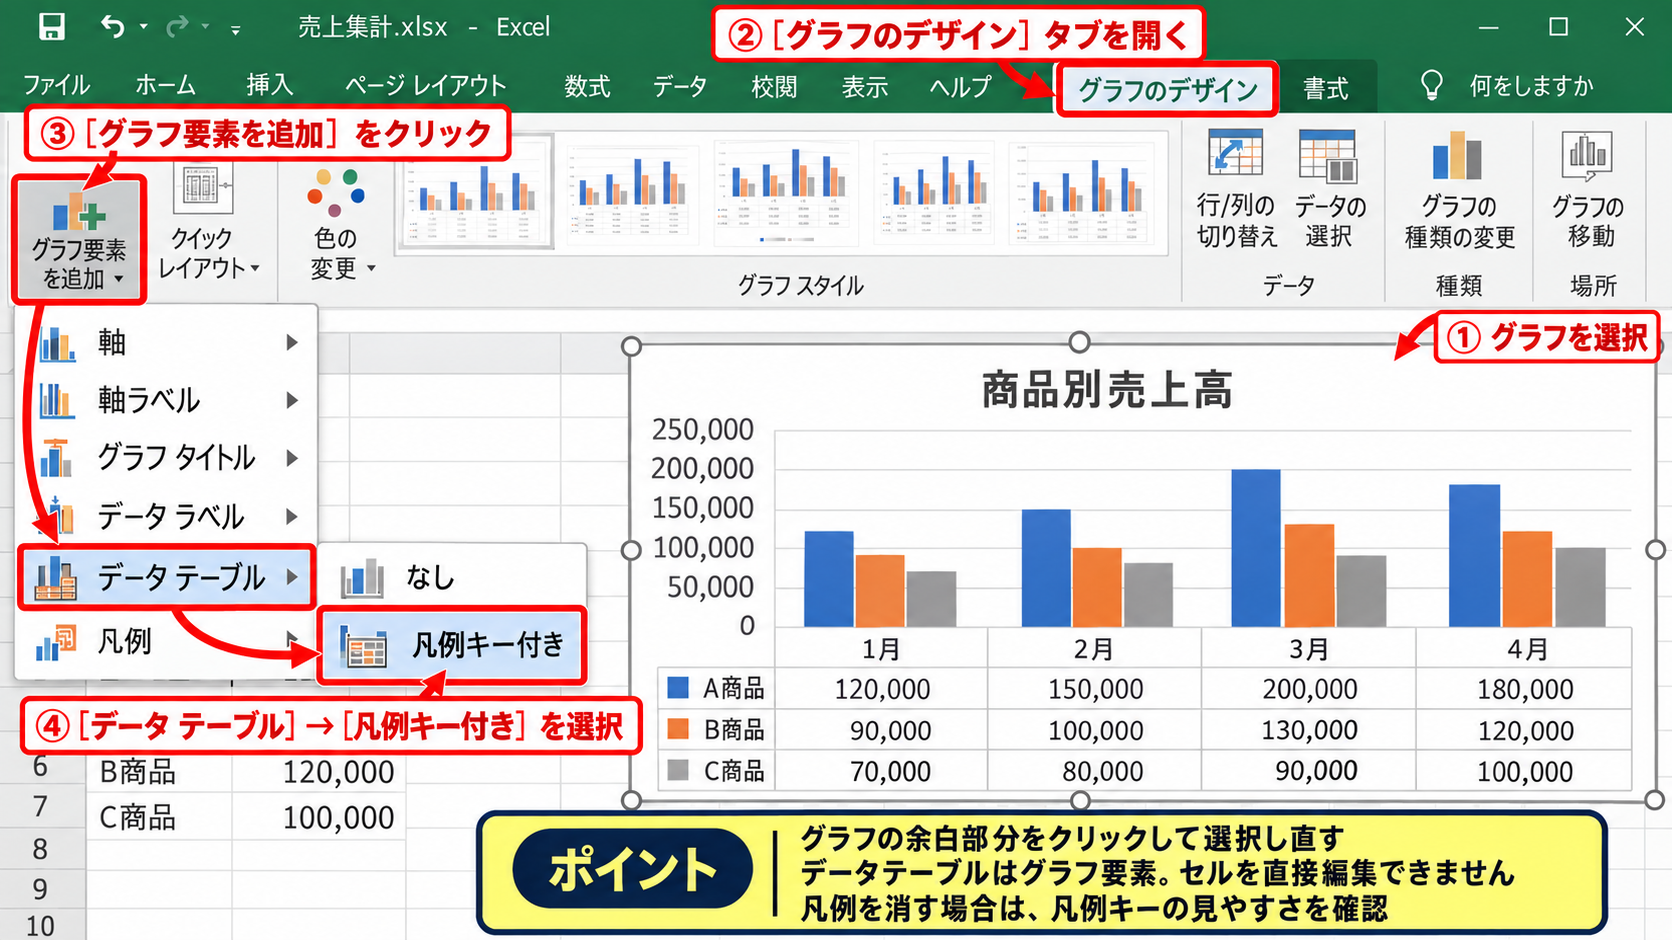Select the グラフのデザイン tab

[1167, 90]
